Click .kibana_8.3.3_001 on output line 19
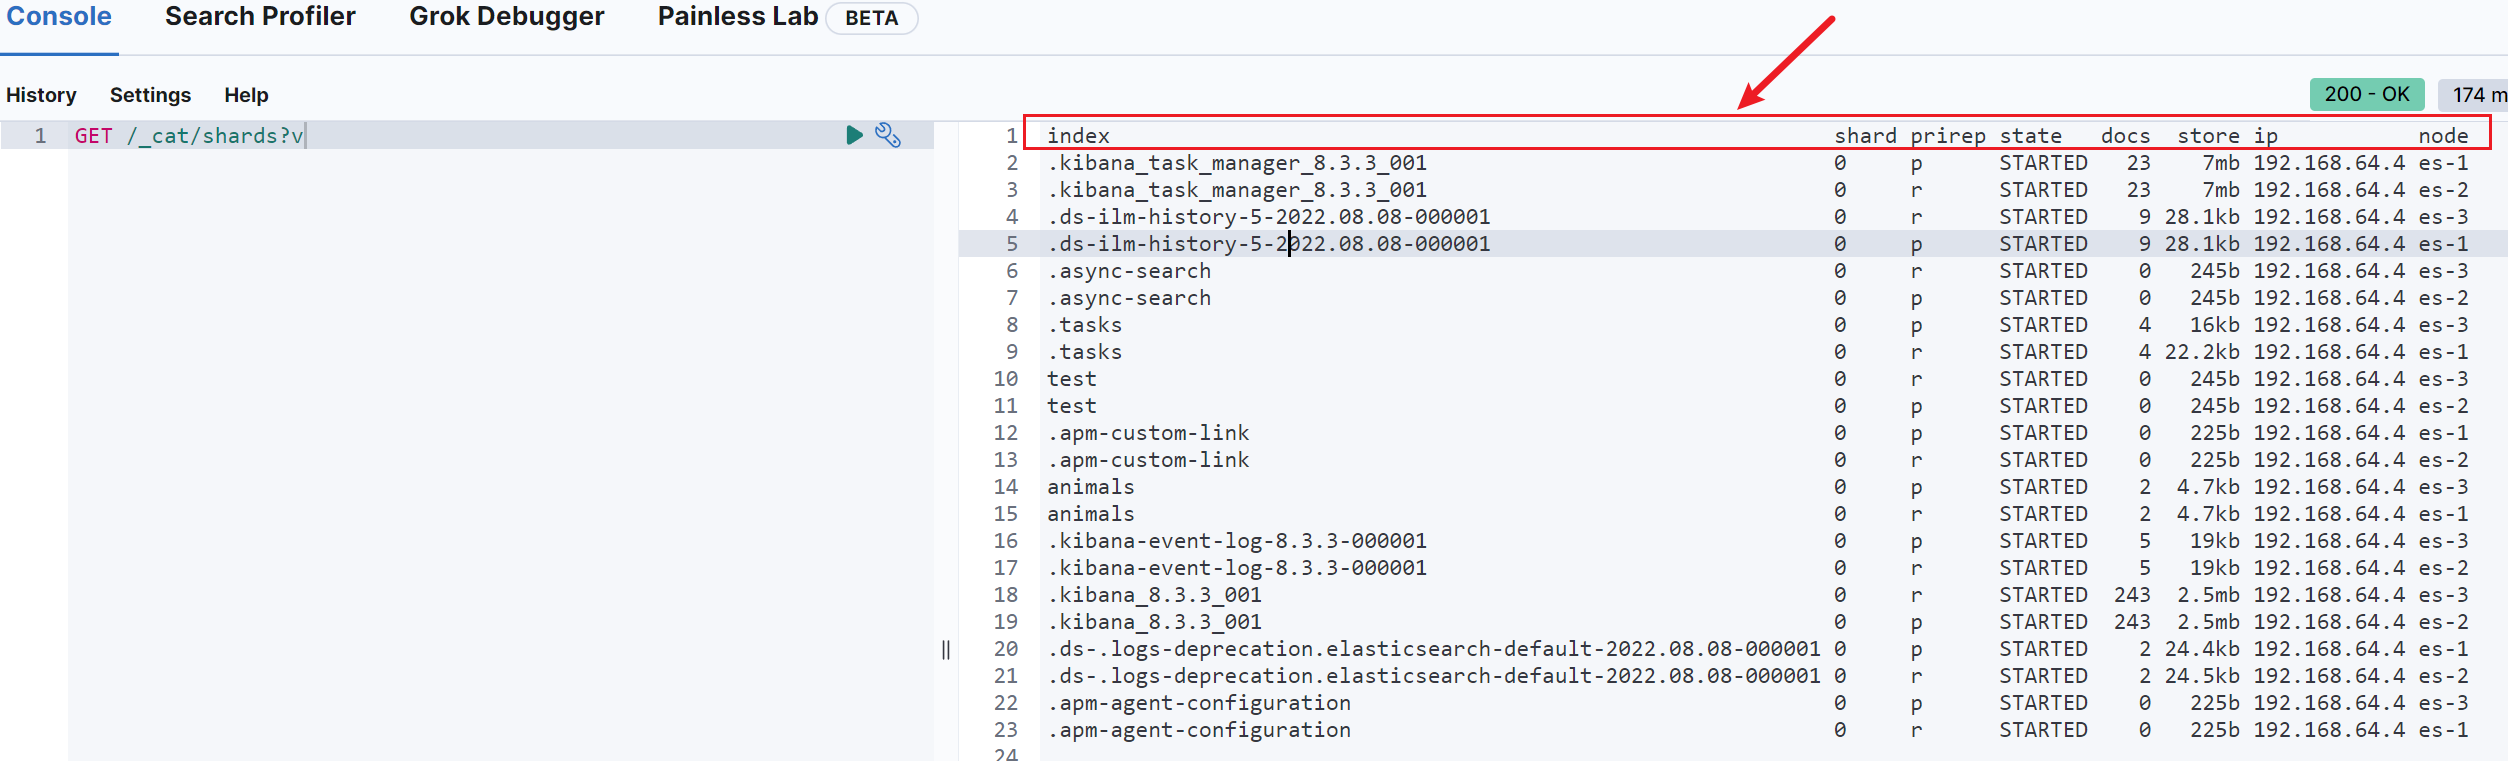Image resolution: width=2508 pixels, height=761 pixels. tap(1155, 622)
